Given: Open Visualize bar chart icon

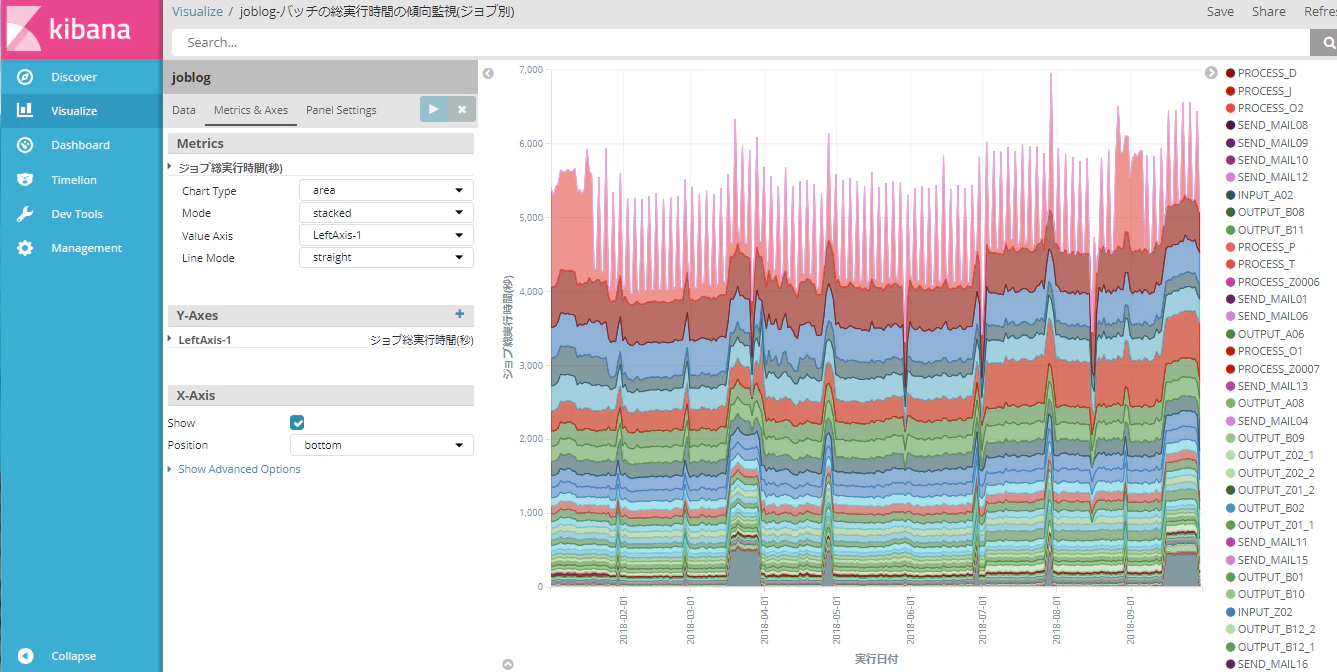Looking at the screenshot, I should click(26, 111).
